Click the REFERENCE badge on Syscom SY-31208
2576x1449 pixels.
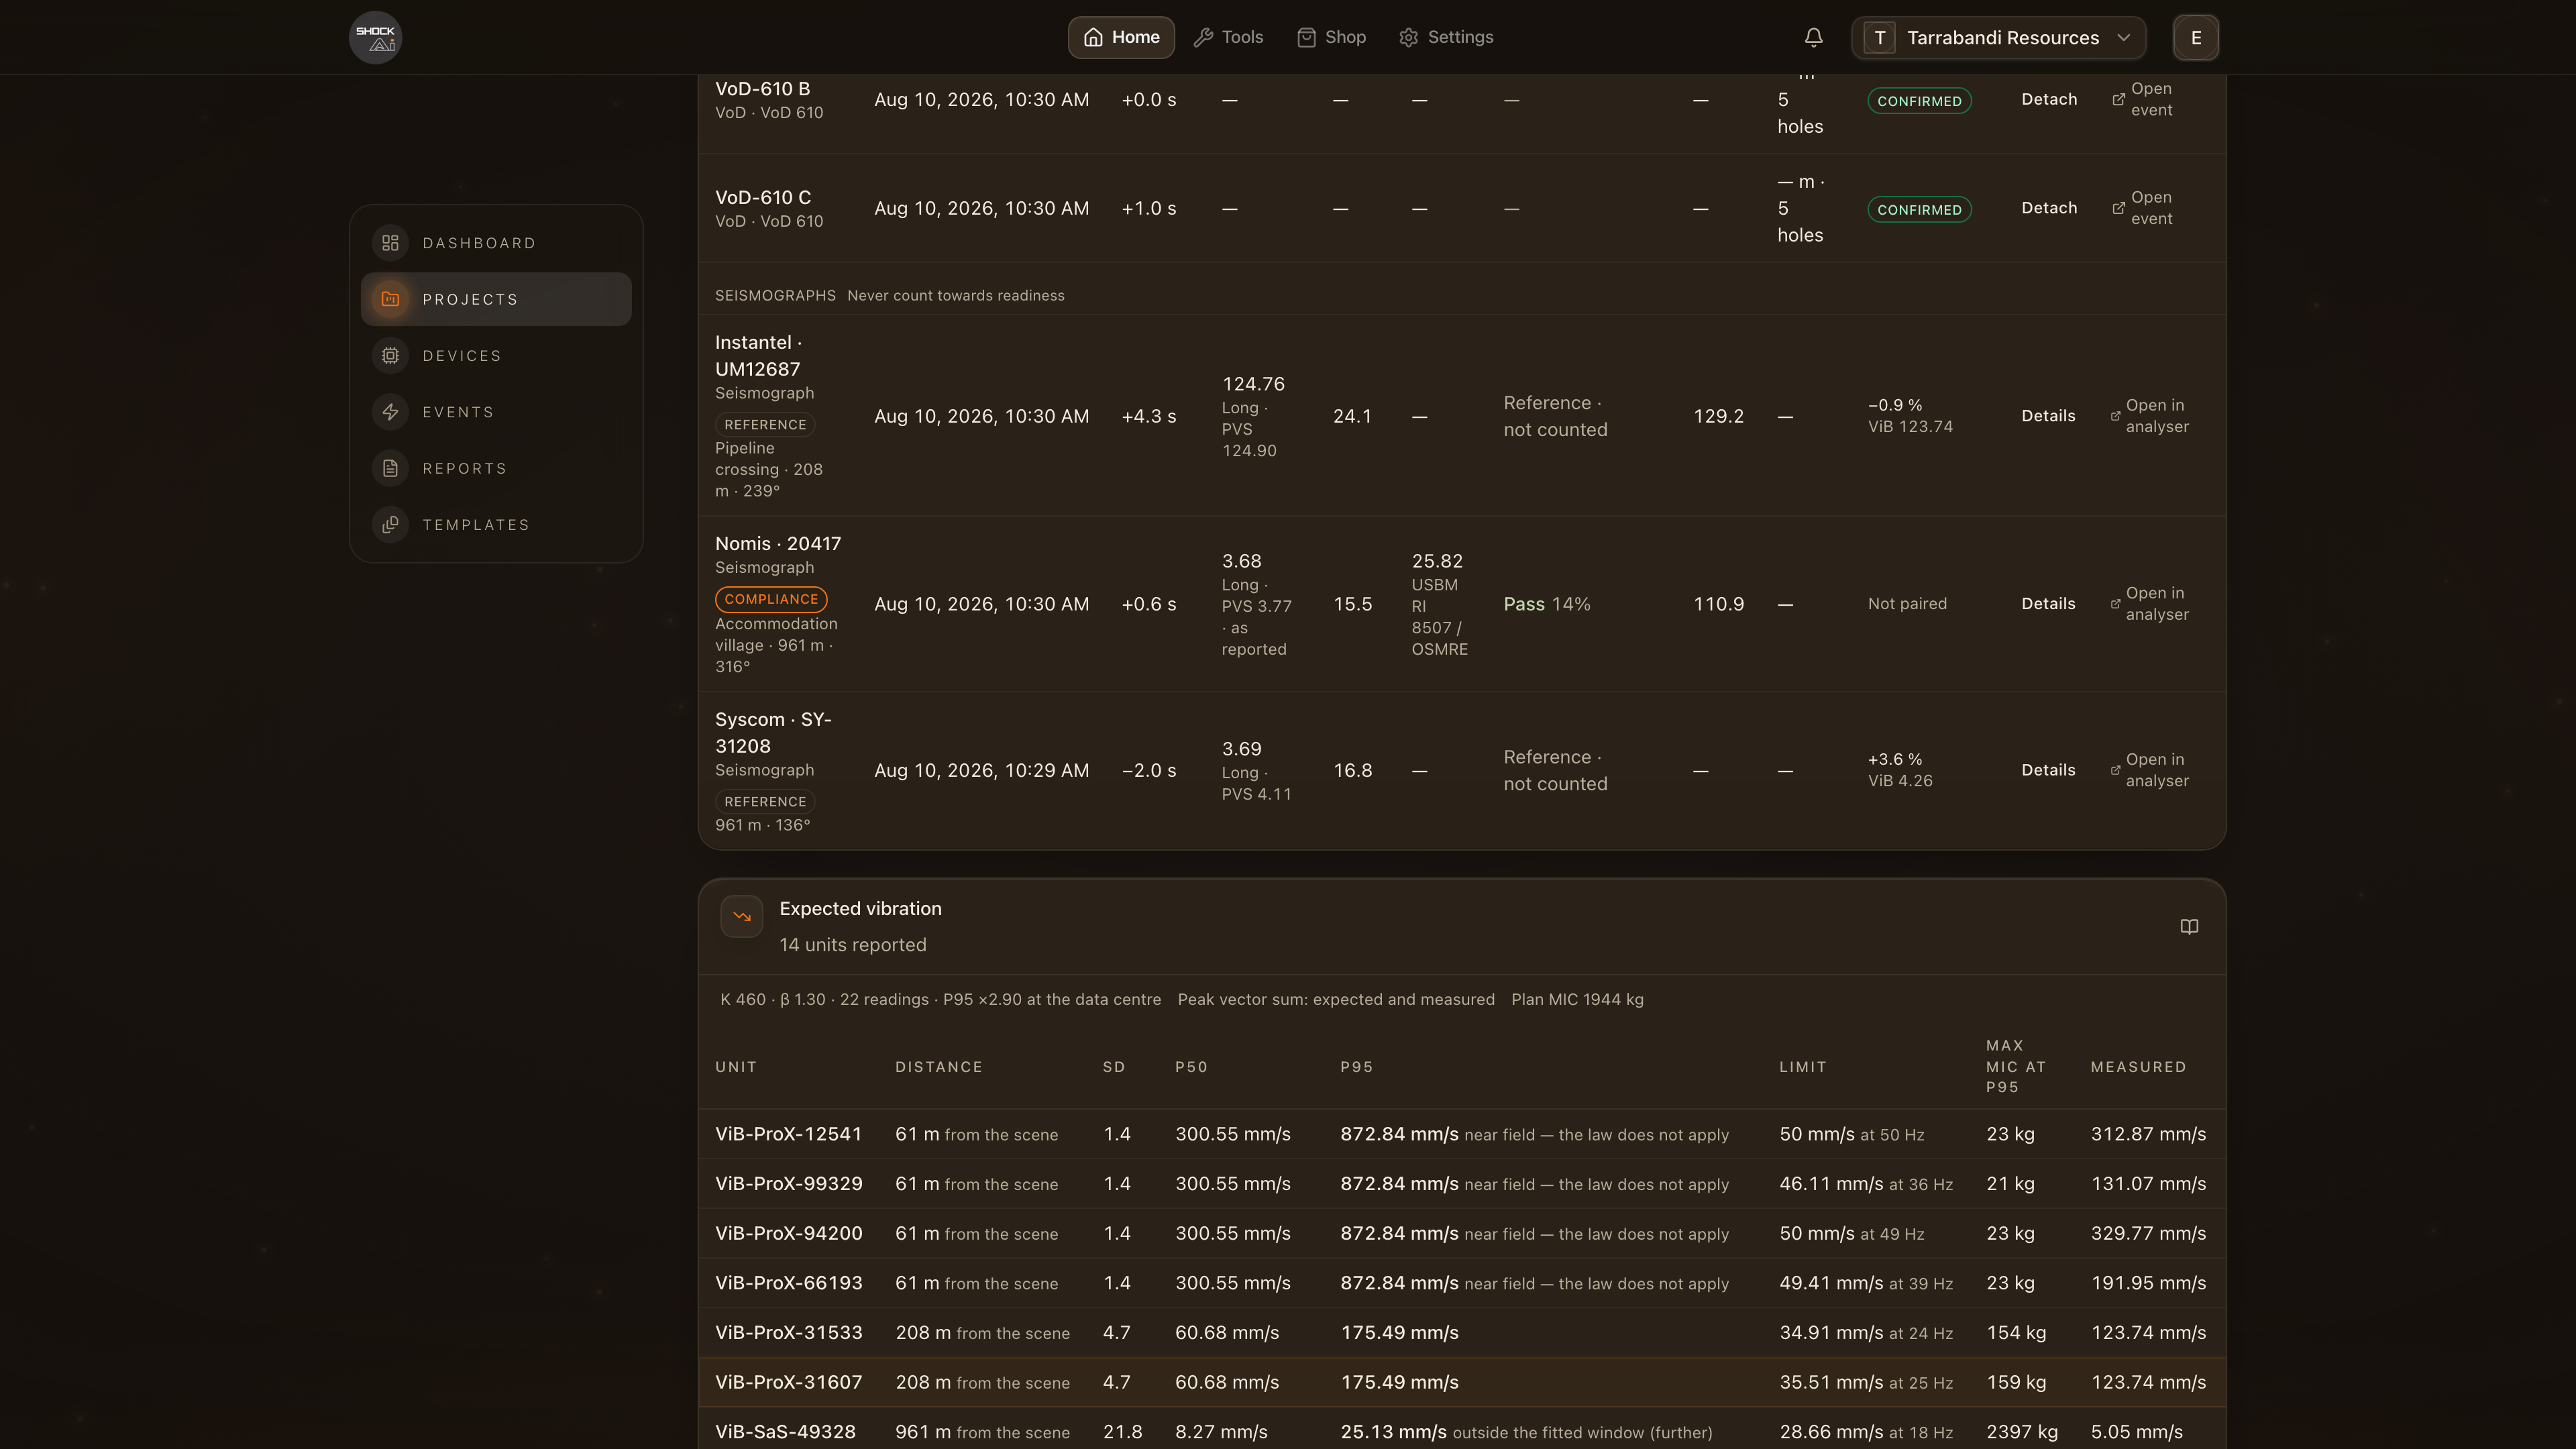coord(765,802)
